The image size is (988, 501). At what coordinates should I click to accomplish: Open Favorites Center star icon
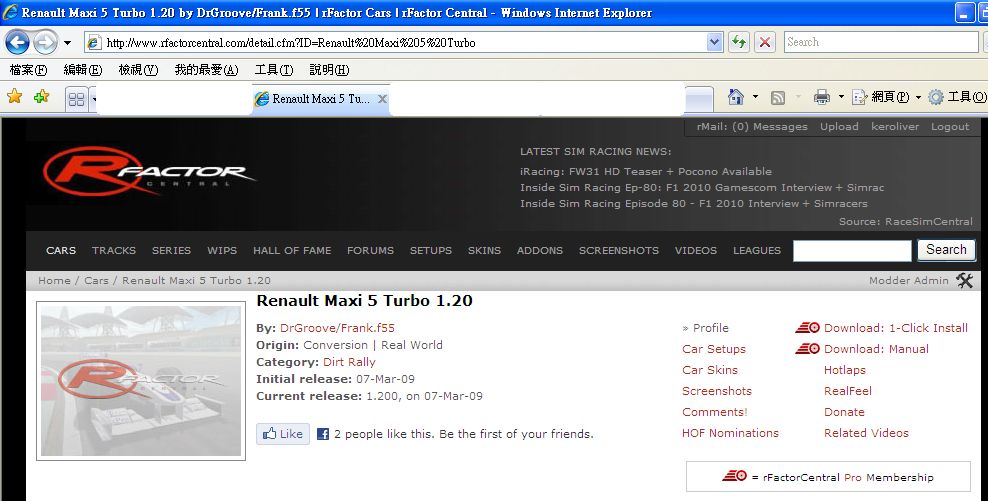pos(15,97)
